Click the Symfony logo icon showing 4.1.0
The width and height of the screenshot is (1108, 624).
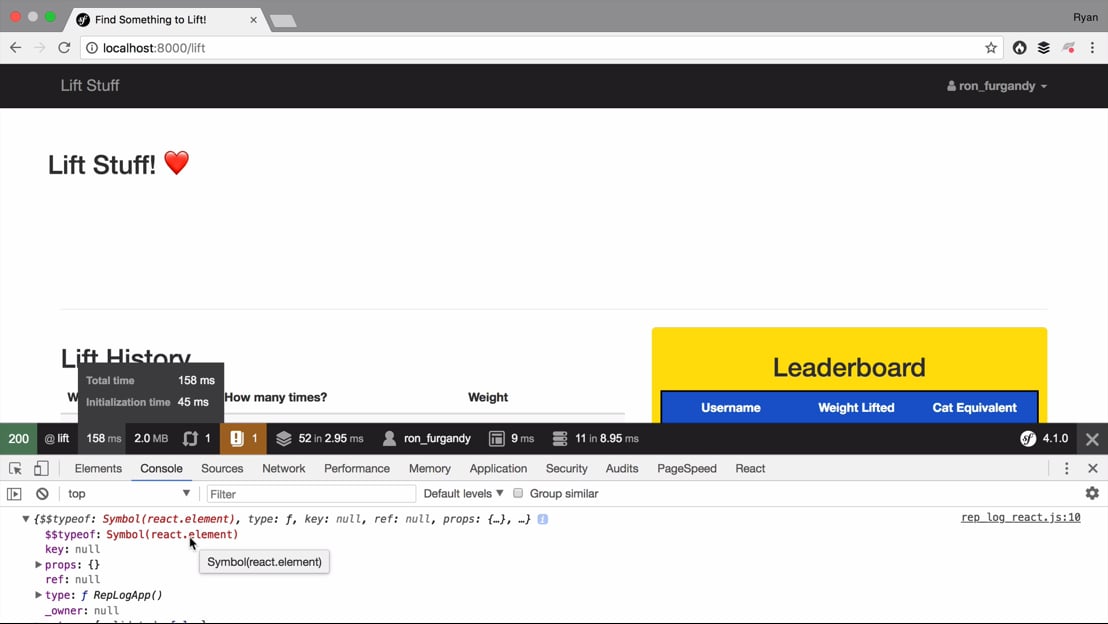point(1028,438)
